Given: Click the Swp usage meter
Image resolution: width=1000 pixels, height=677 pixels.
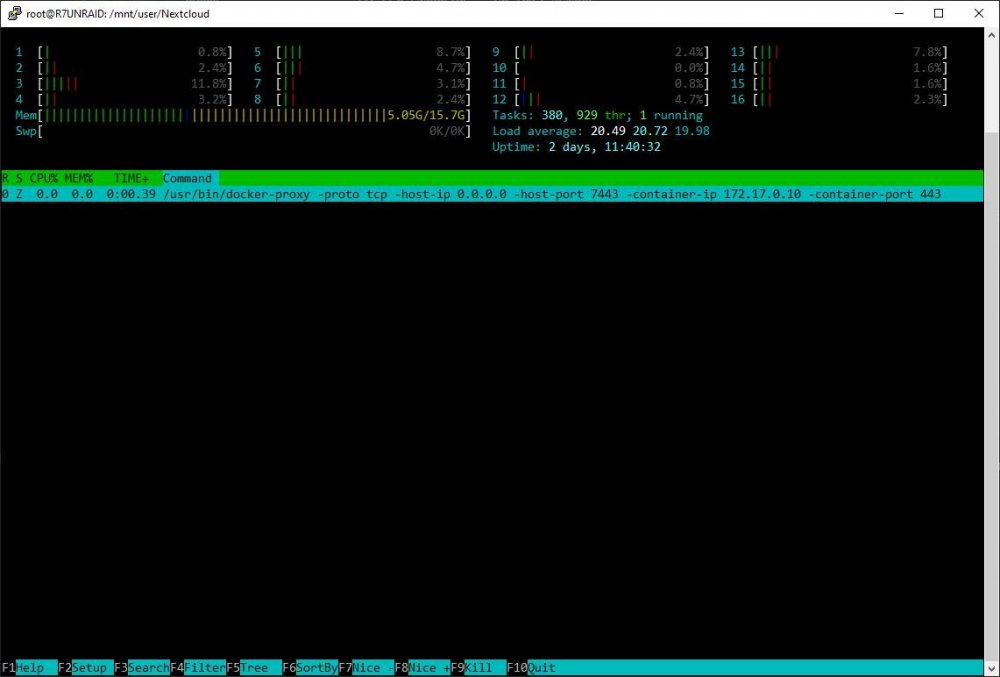Looking at the screenshot, I should coord(243,131).
